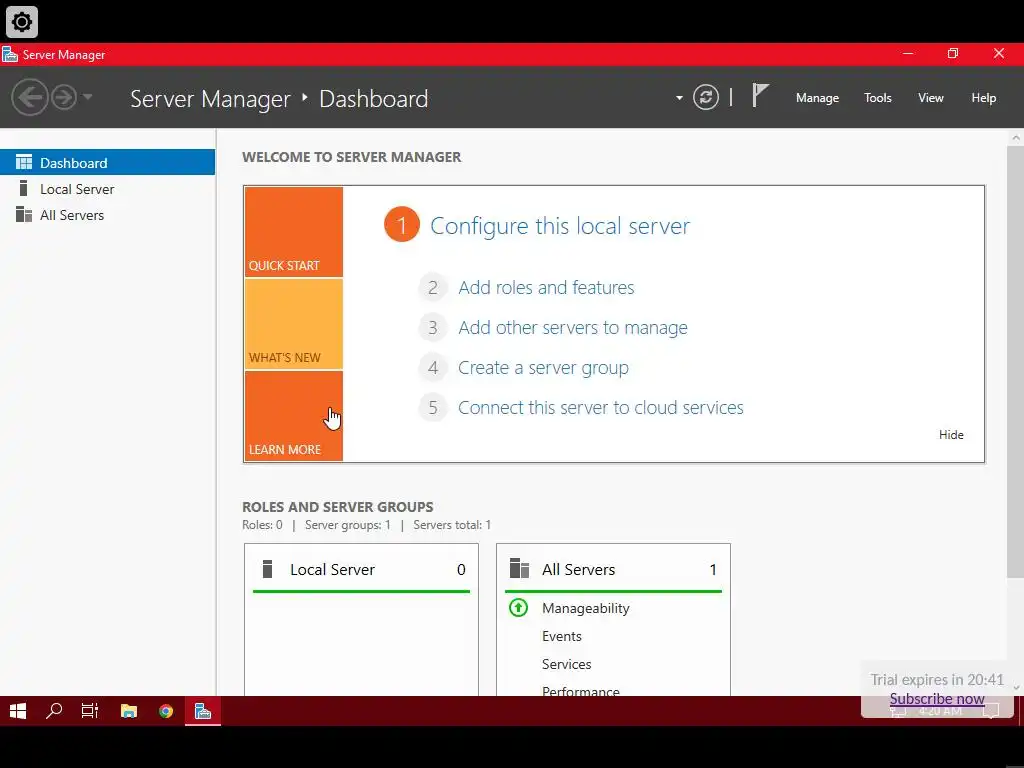Open the LEARN MORE tile
The image size is (1024, 768).
[x=294, y=416]
